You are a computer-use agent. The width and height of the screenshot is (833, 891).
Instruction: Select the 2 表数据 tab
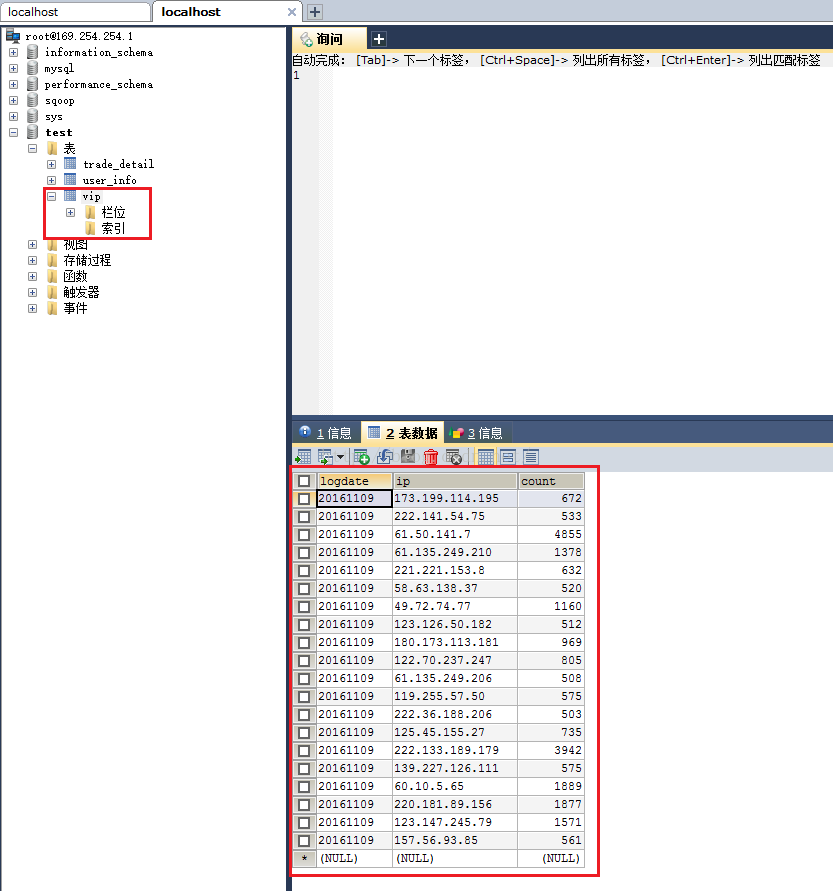pyautogui.click(x=403, y=433)
